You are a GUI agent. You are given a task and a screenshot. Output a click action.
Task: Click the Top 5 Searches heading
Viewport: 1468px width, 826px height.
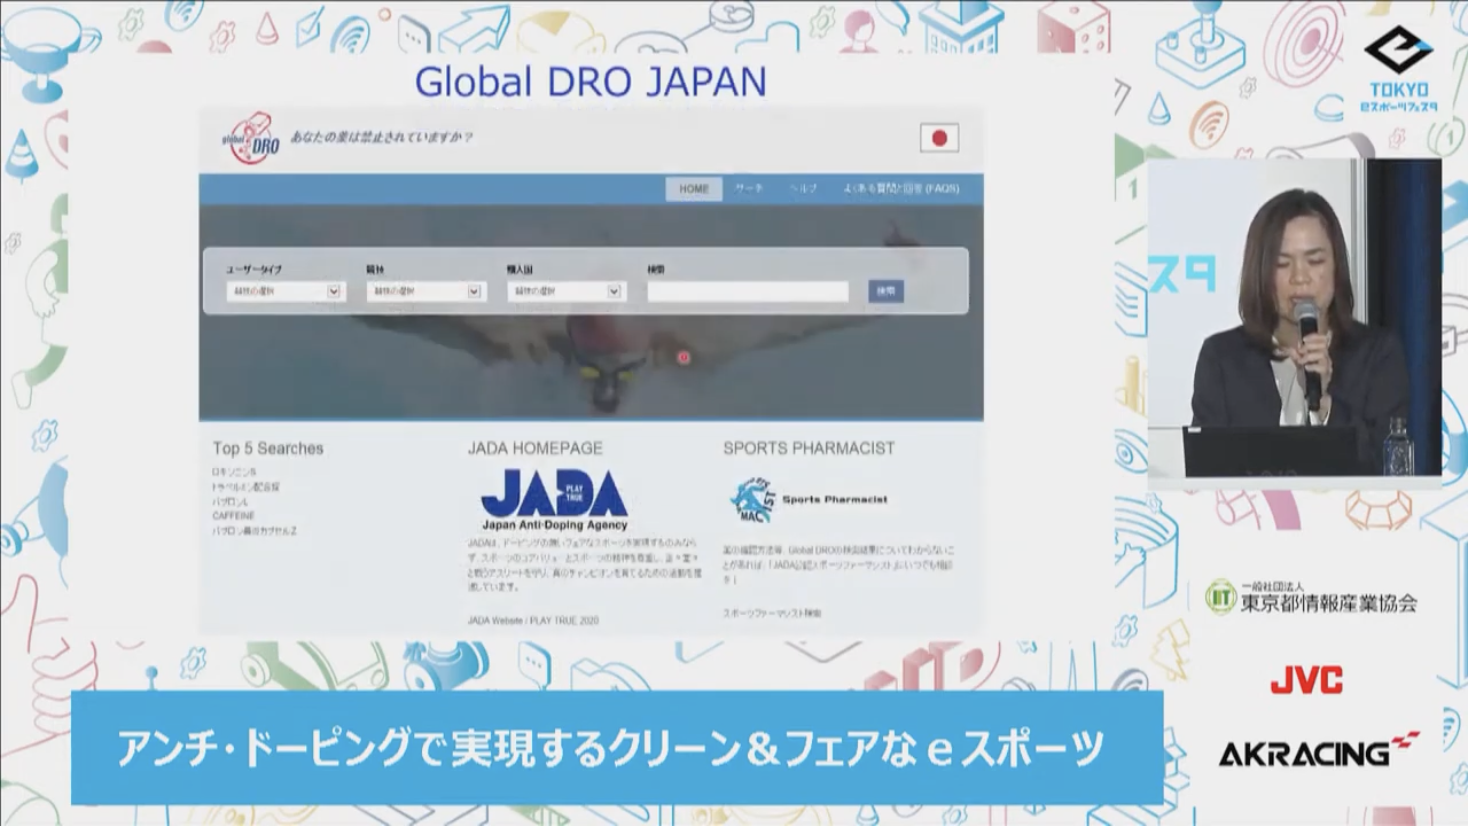click(x=268, y=448)
